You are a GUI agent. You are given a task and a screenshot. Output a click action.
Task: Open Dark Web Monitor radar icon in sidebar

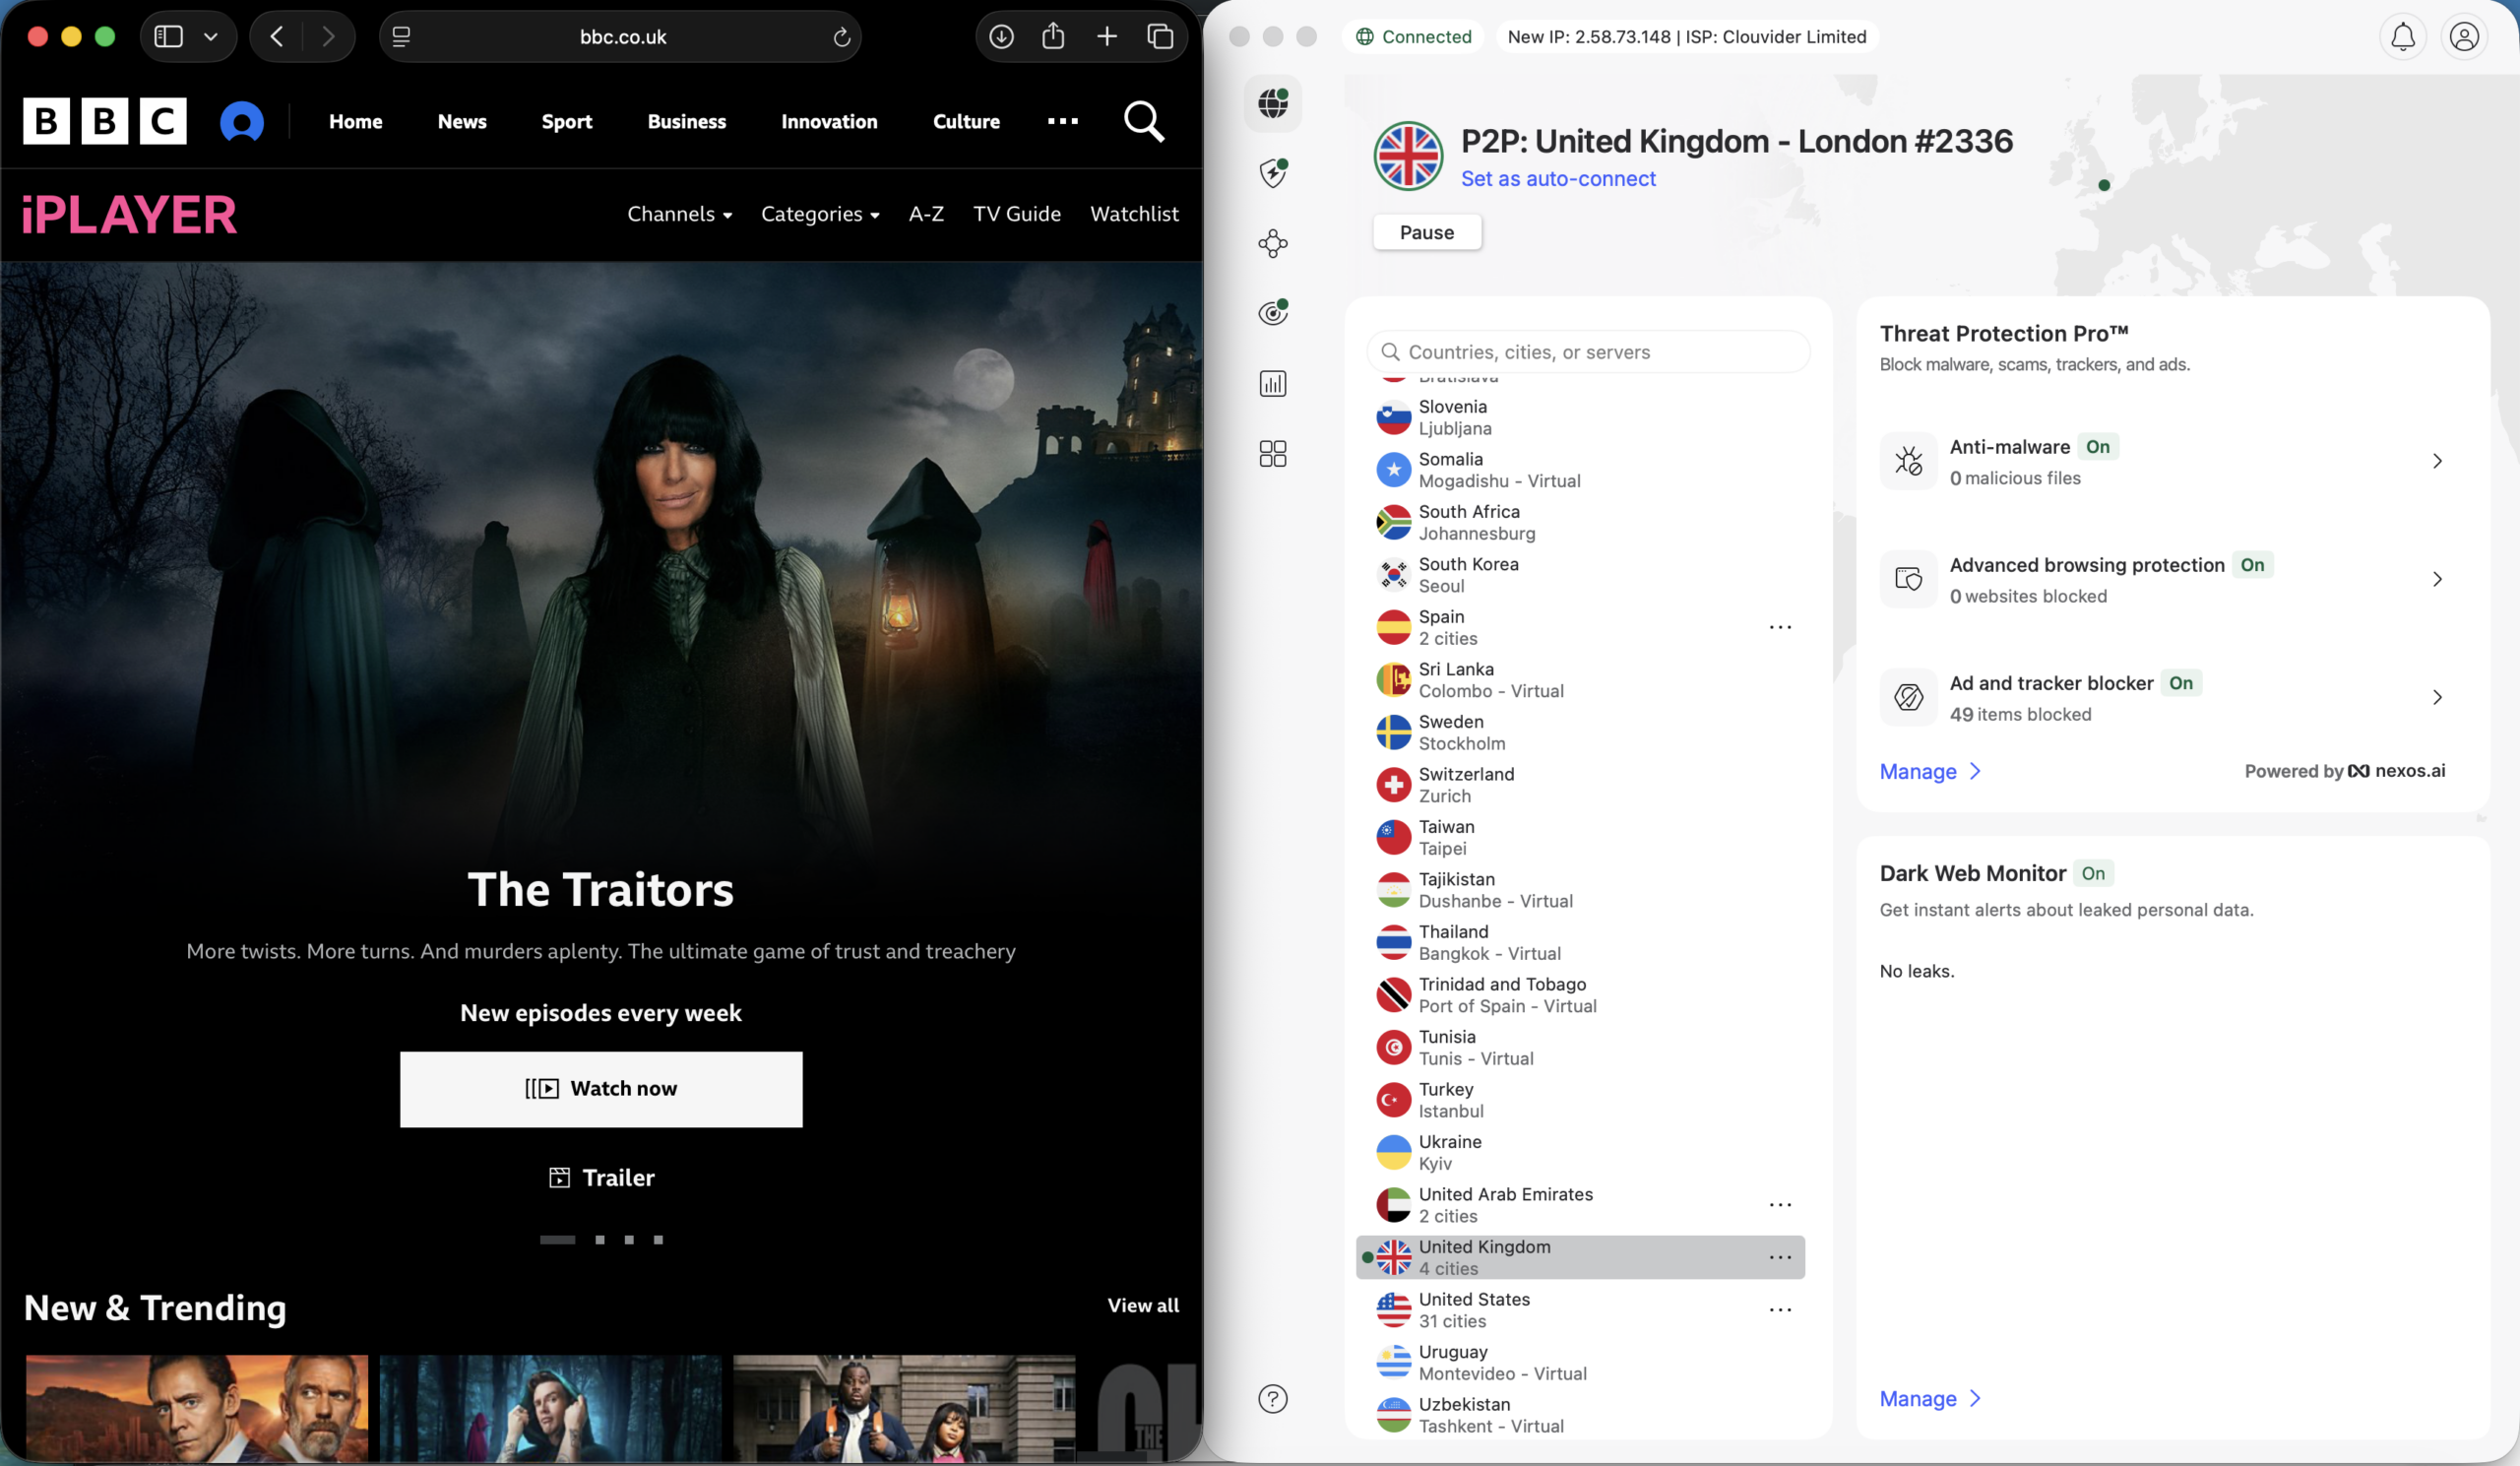click(x=1273, y=313)
